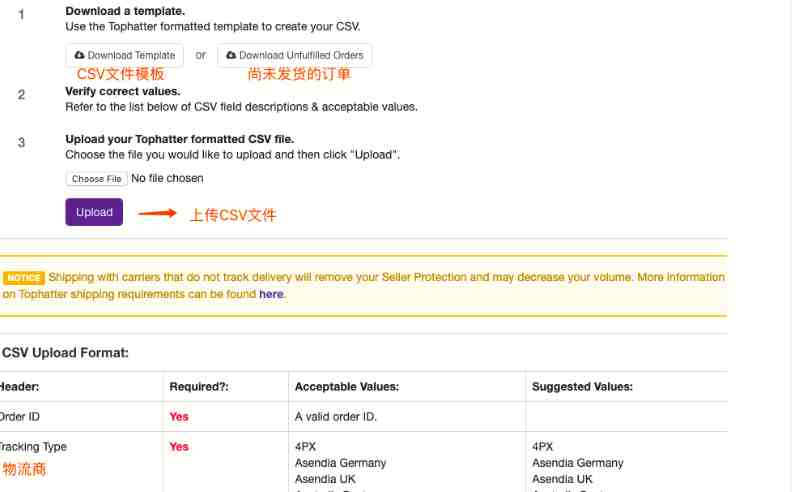Open the Choose File picker
Image resolution: width=792 pixels, height=492 pixels.
96,179
